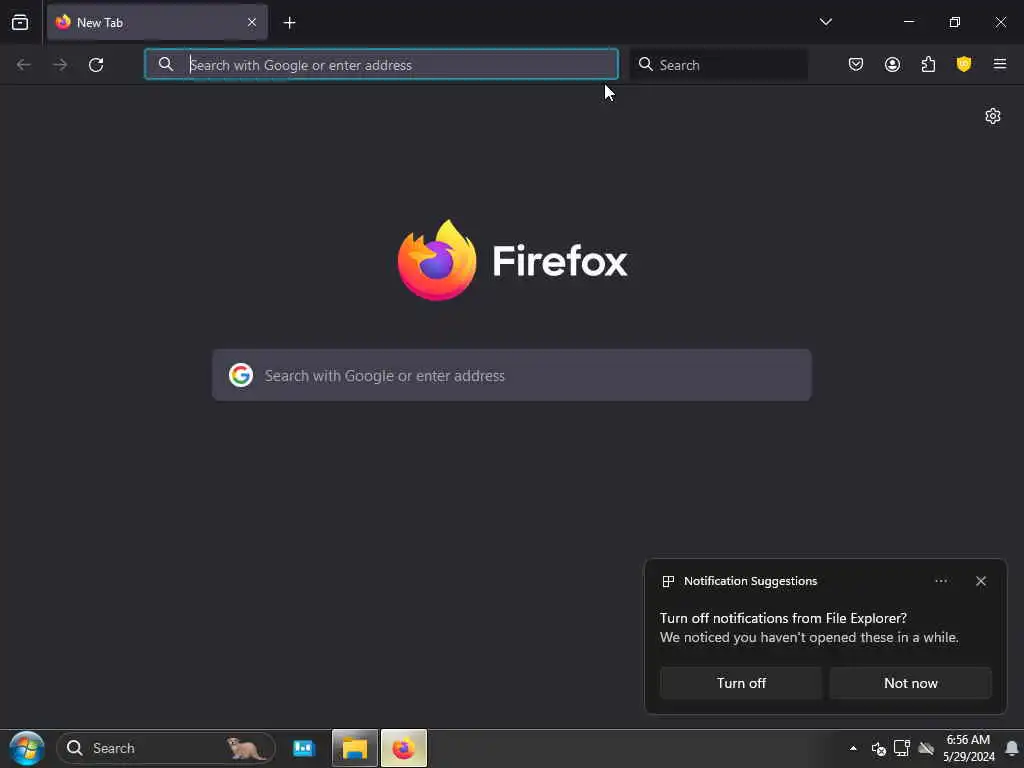Go forward one page
Viewport: 1024px width, 768px height.
[60, 65]
